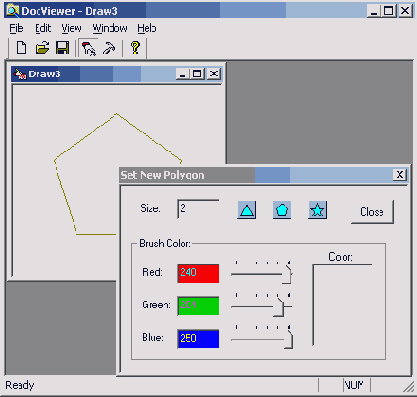Choose the triangle polygon shape button
This screenshot has height=397, width=417.
coord(247,210)
